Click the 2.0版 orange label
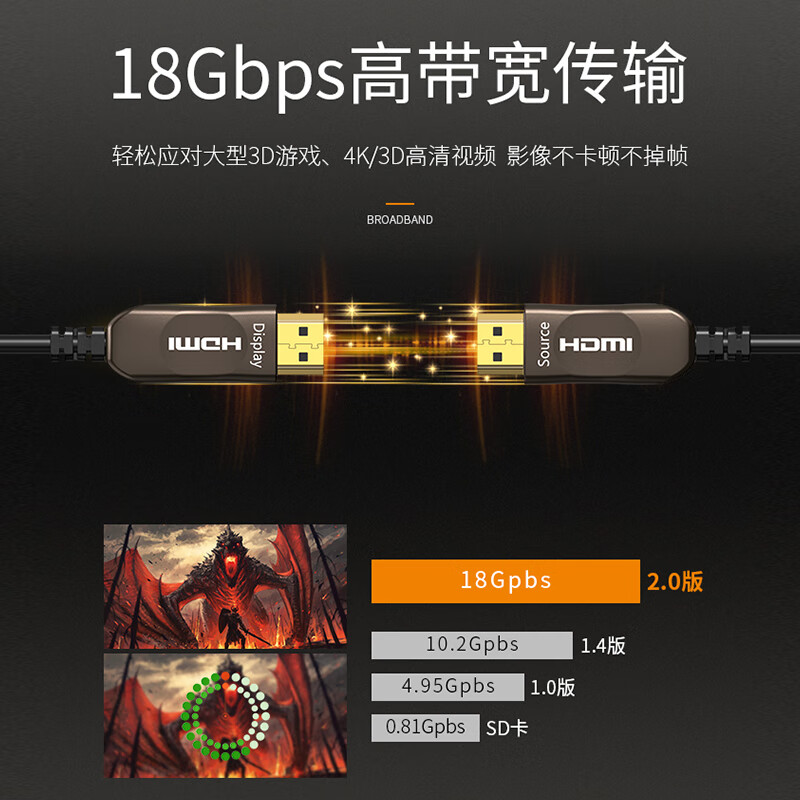800x800 pixels. click(675, 582)
